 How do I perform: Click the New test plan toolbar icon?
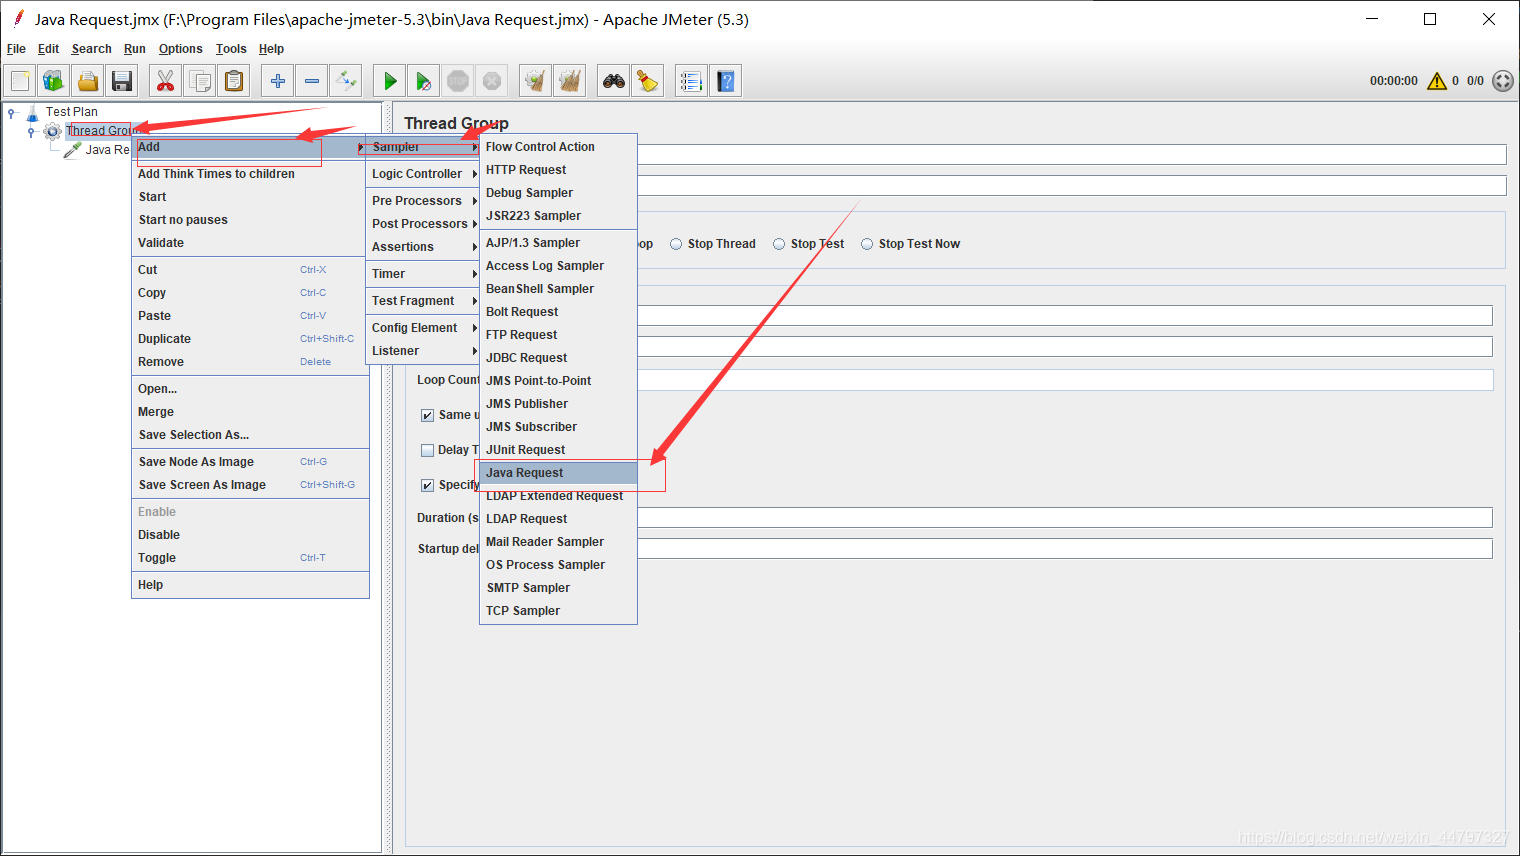(20, 81)
